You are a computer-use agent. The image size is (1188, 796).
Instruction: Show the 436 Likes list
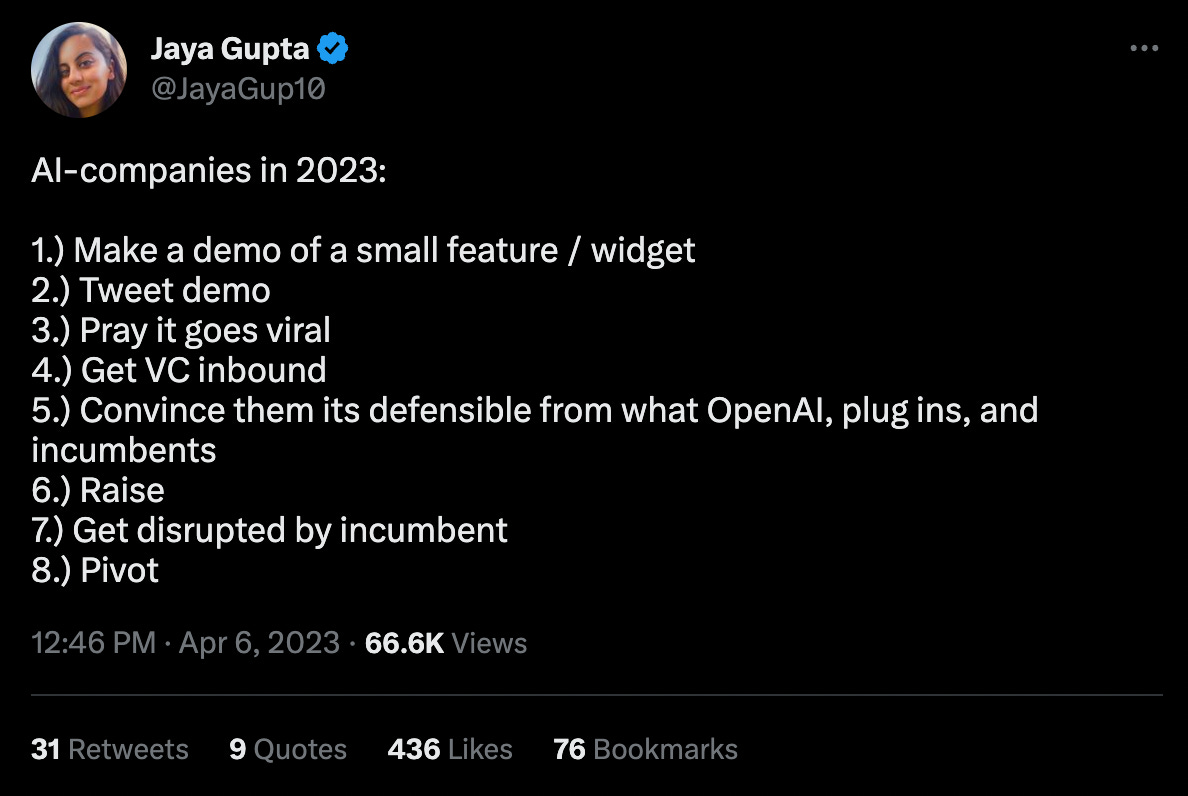450,749
